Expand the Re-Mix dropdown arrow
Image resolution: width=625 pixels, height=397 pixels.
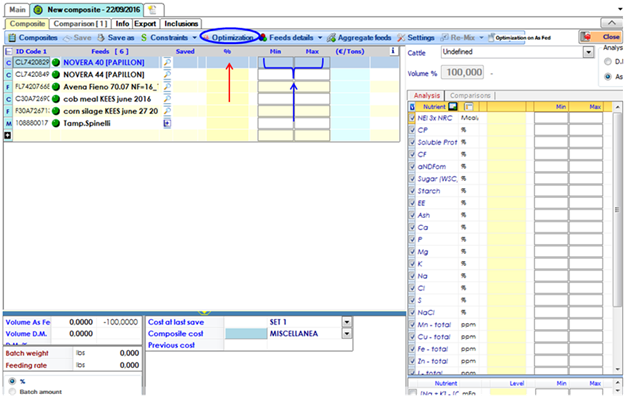tap(481, 37)
